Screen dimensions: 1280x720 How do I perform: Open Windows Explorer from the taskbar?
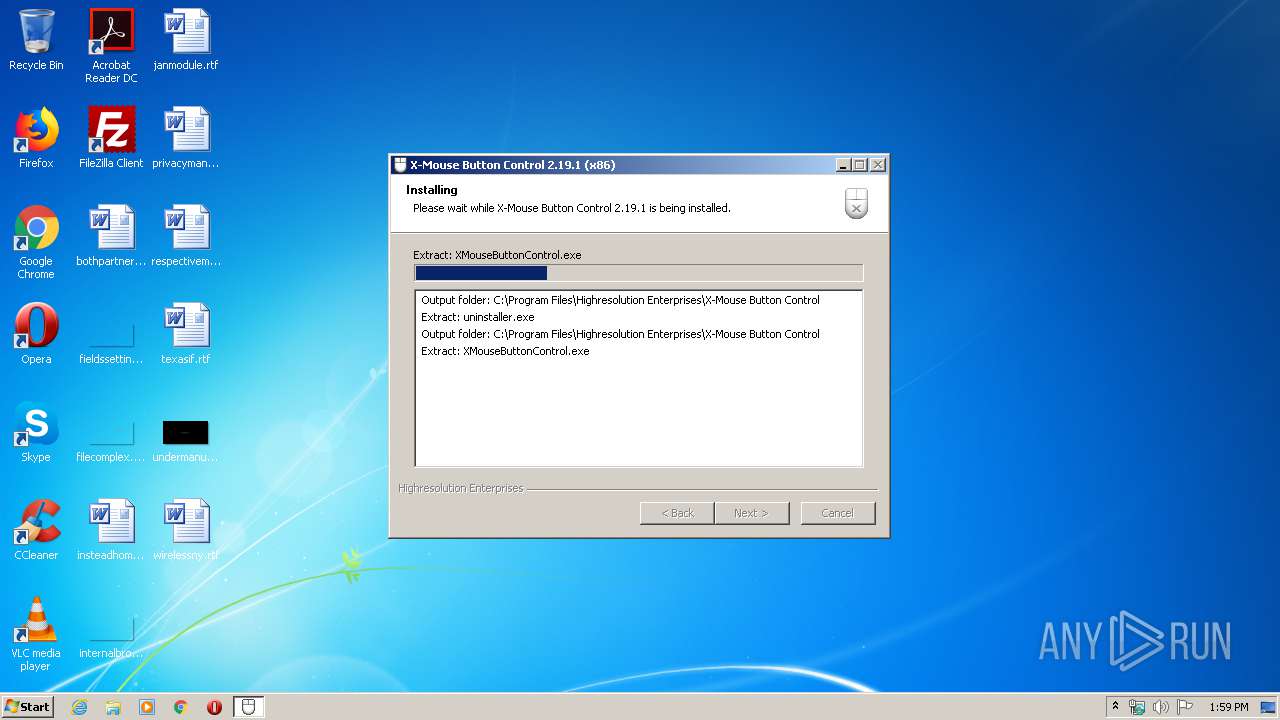click(113, 707)
